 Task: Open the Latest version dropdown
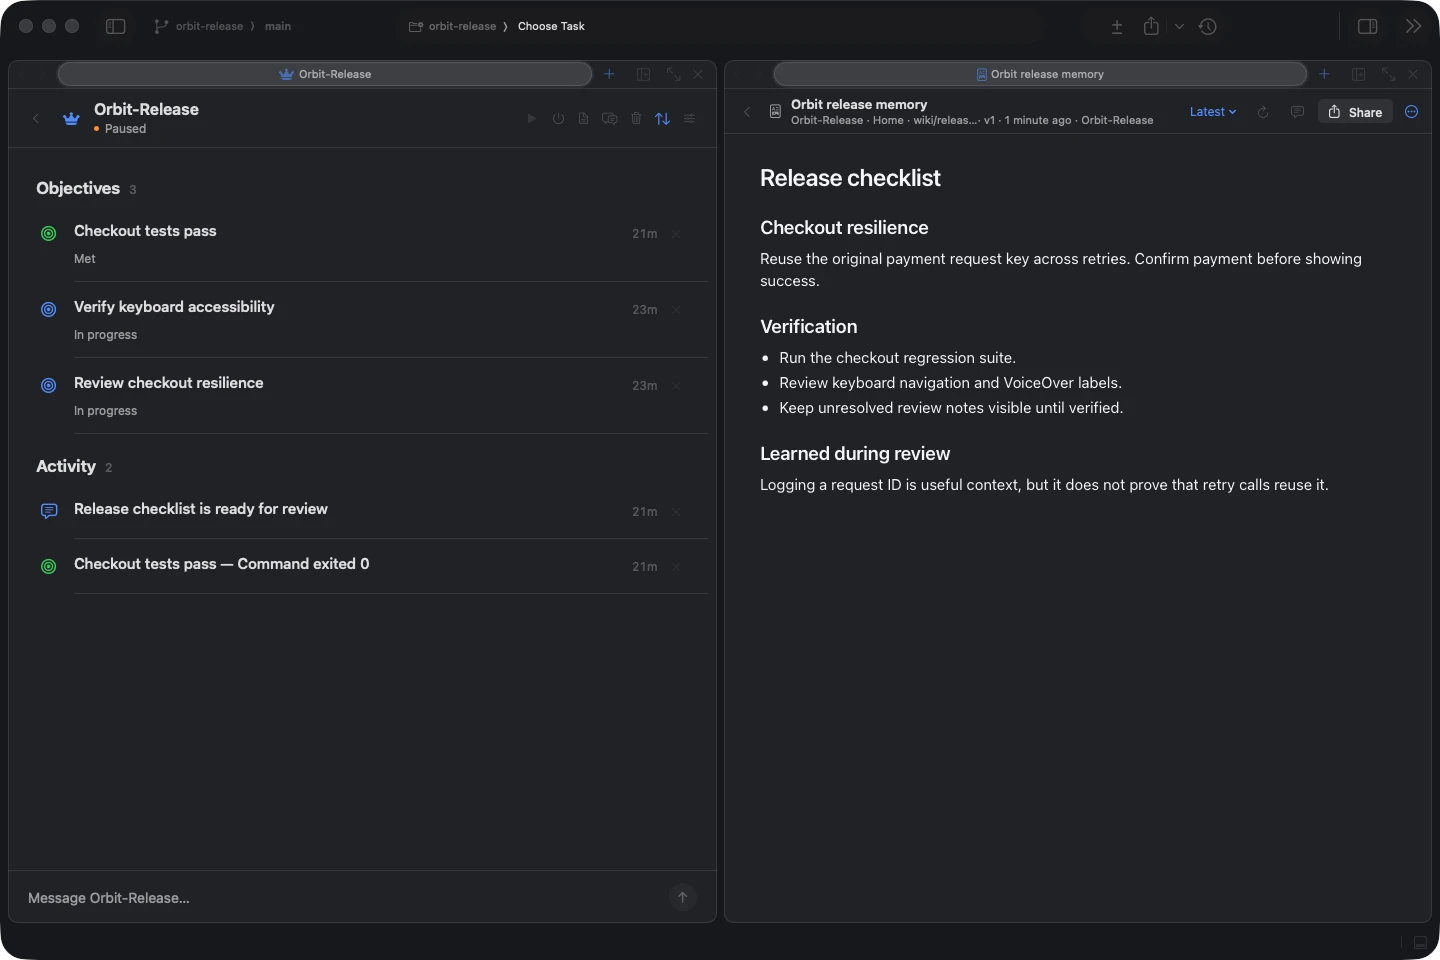point(1213,112)
